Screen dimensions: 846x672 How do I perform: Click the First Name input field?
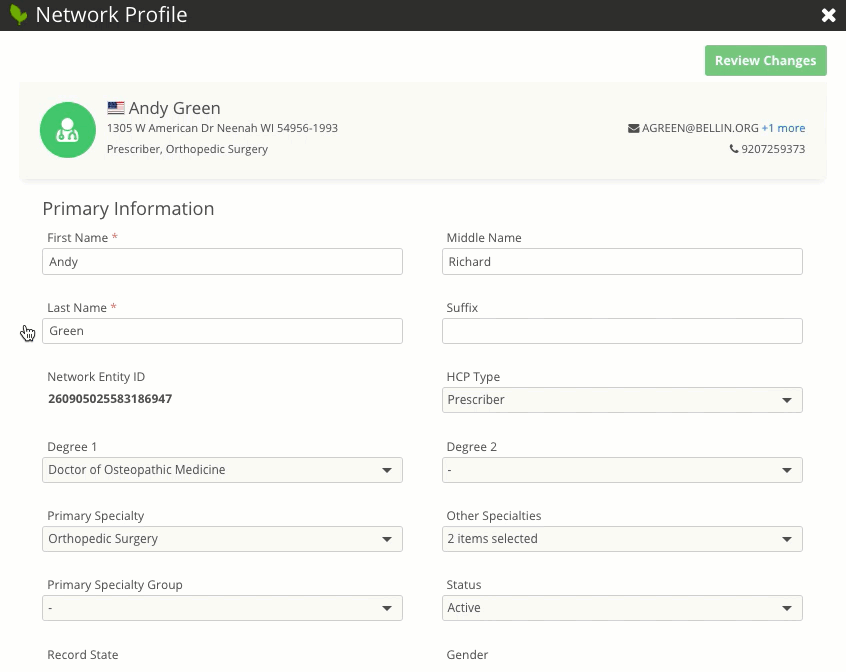click(x=222, y=262)
